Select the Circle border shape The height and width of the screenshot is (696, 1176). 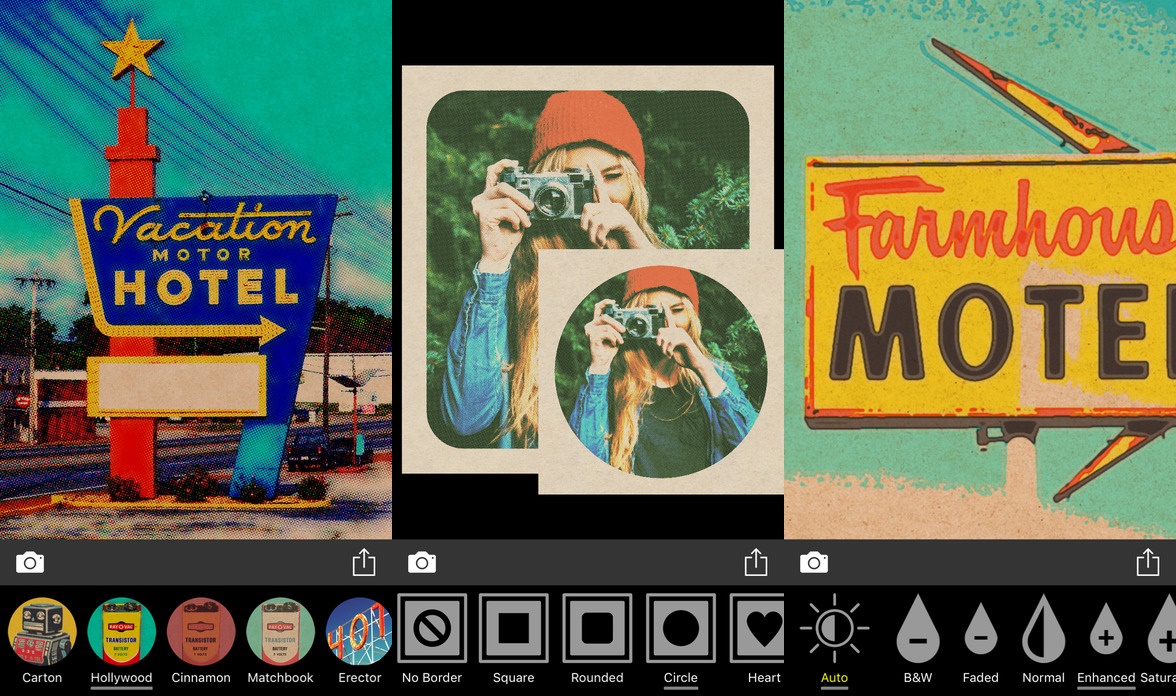tap(681, 629)
